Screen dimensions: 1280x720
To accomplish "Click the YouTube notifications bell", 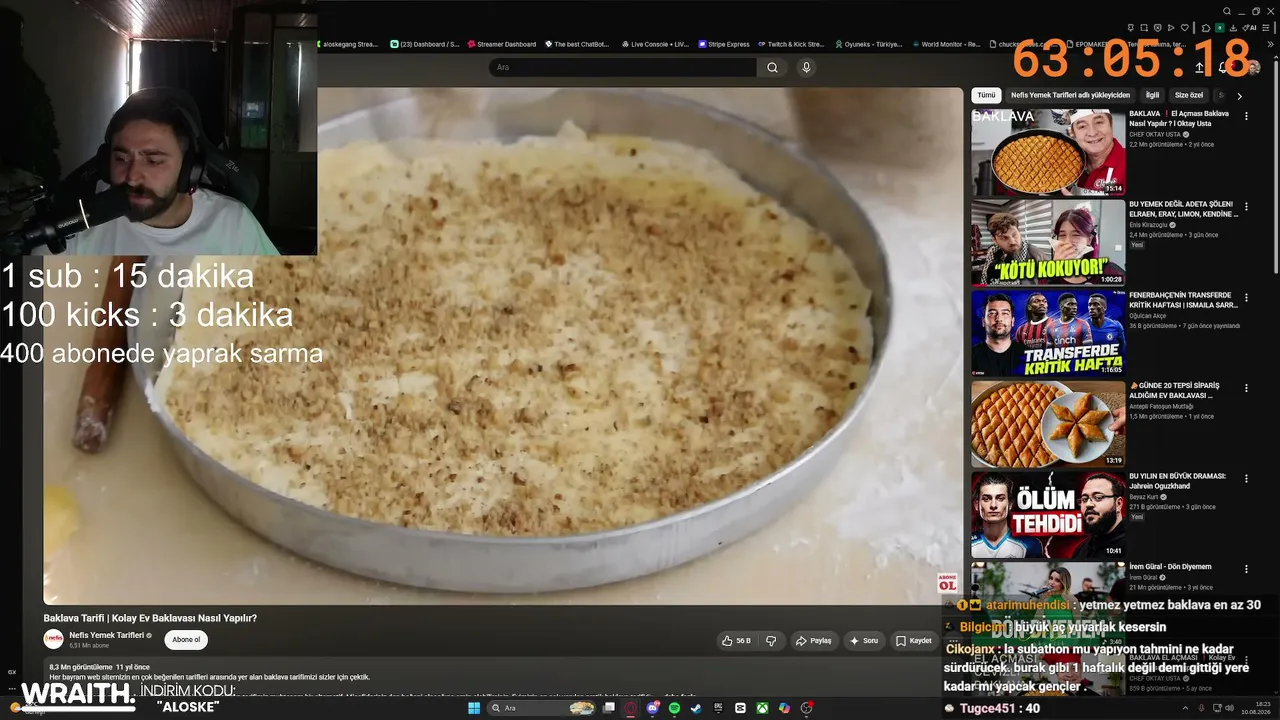I will (1223, 68).
